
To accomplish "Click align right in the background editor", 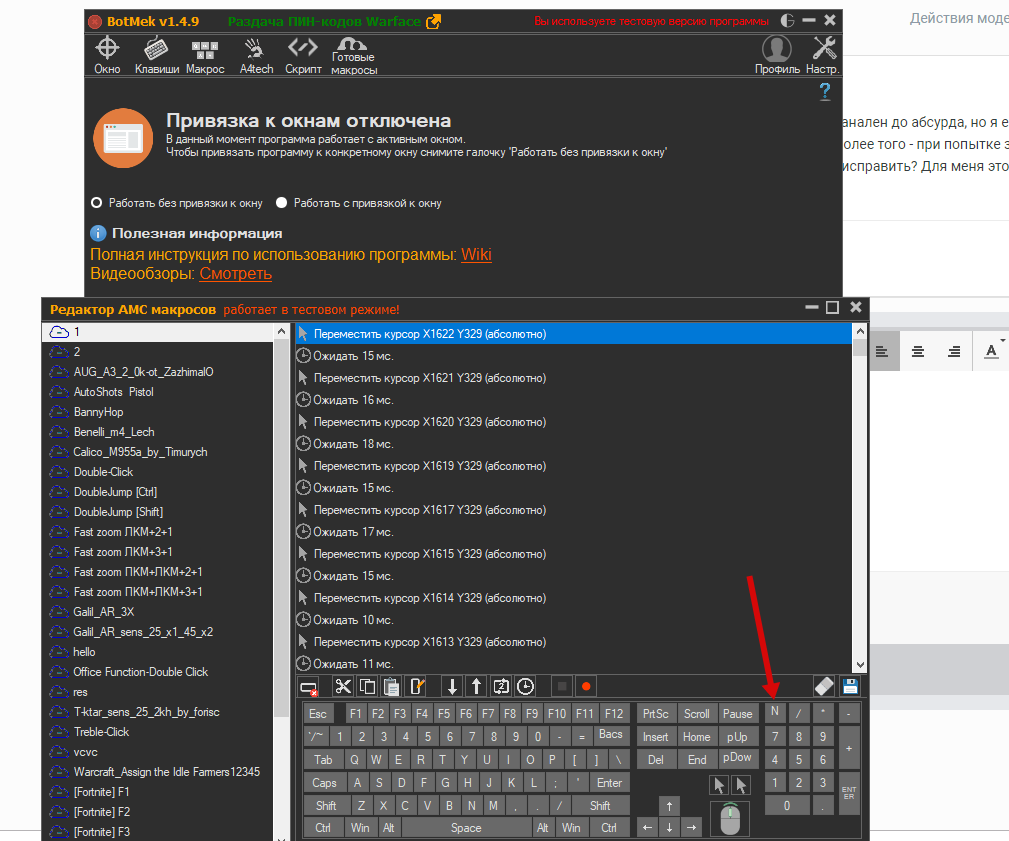I will 954,351.
